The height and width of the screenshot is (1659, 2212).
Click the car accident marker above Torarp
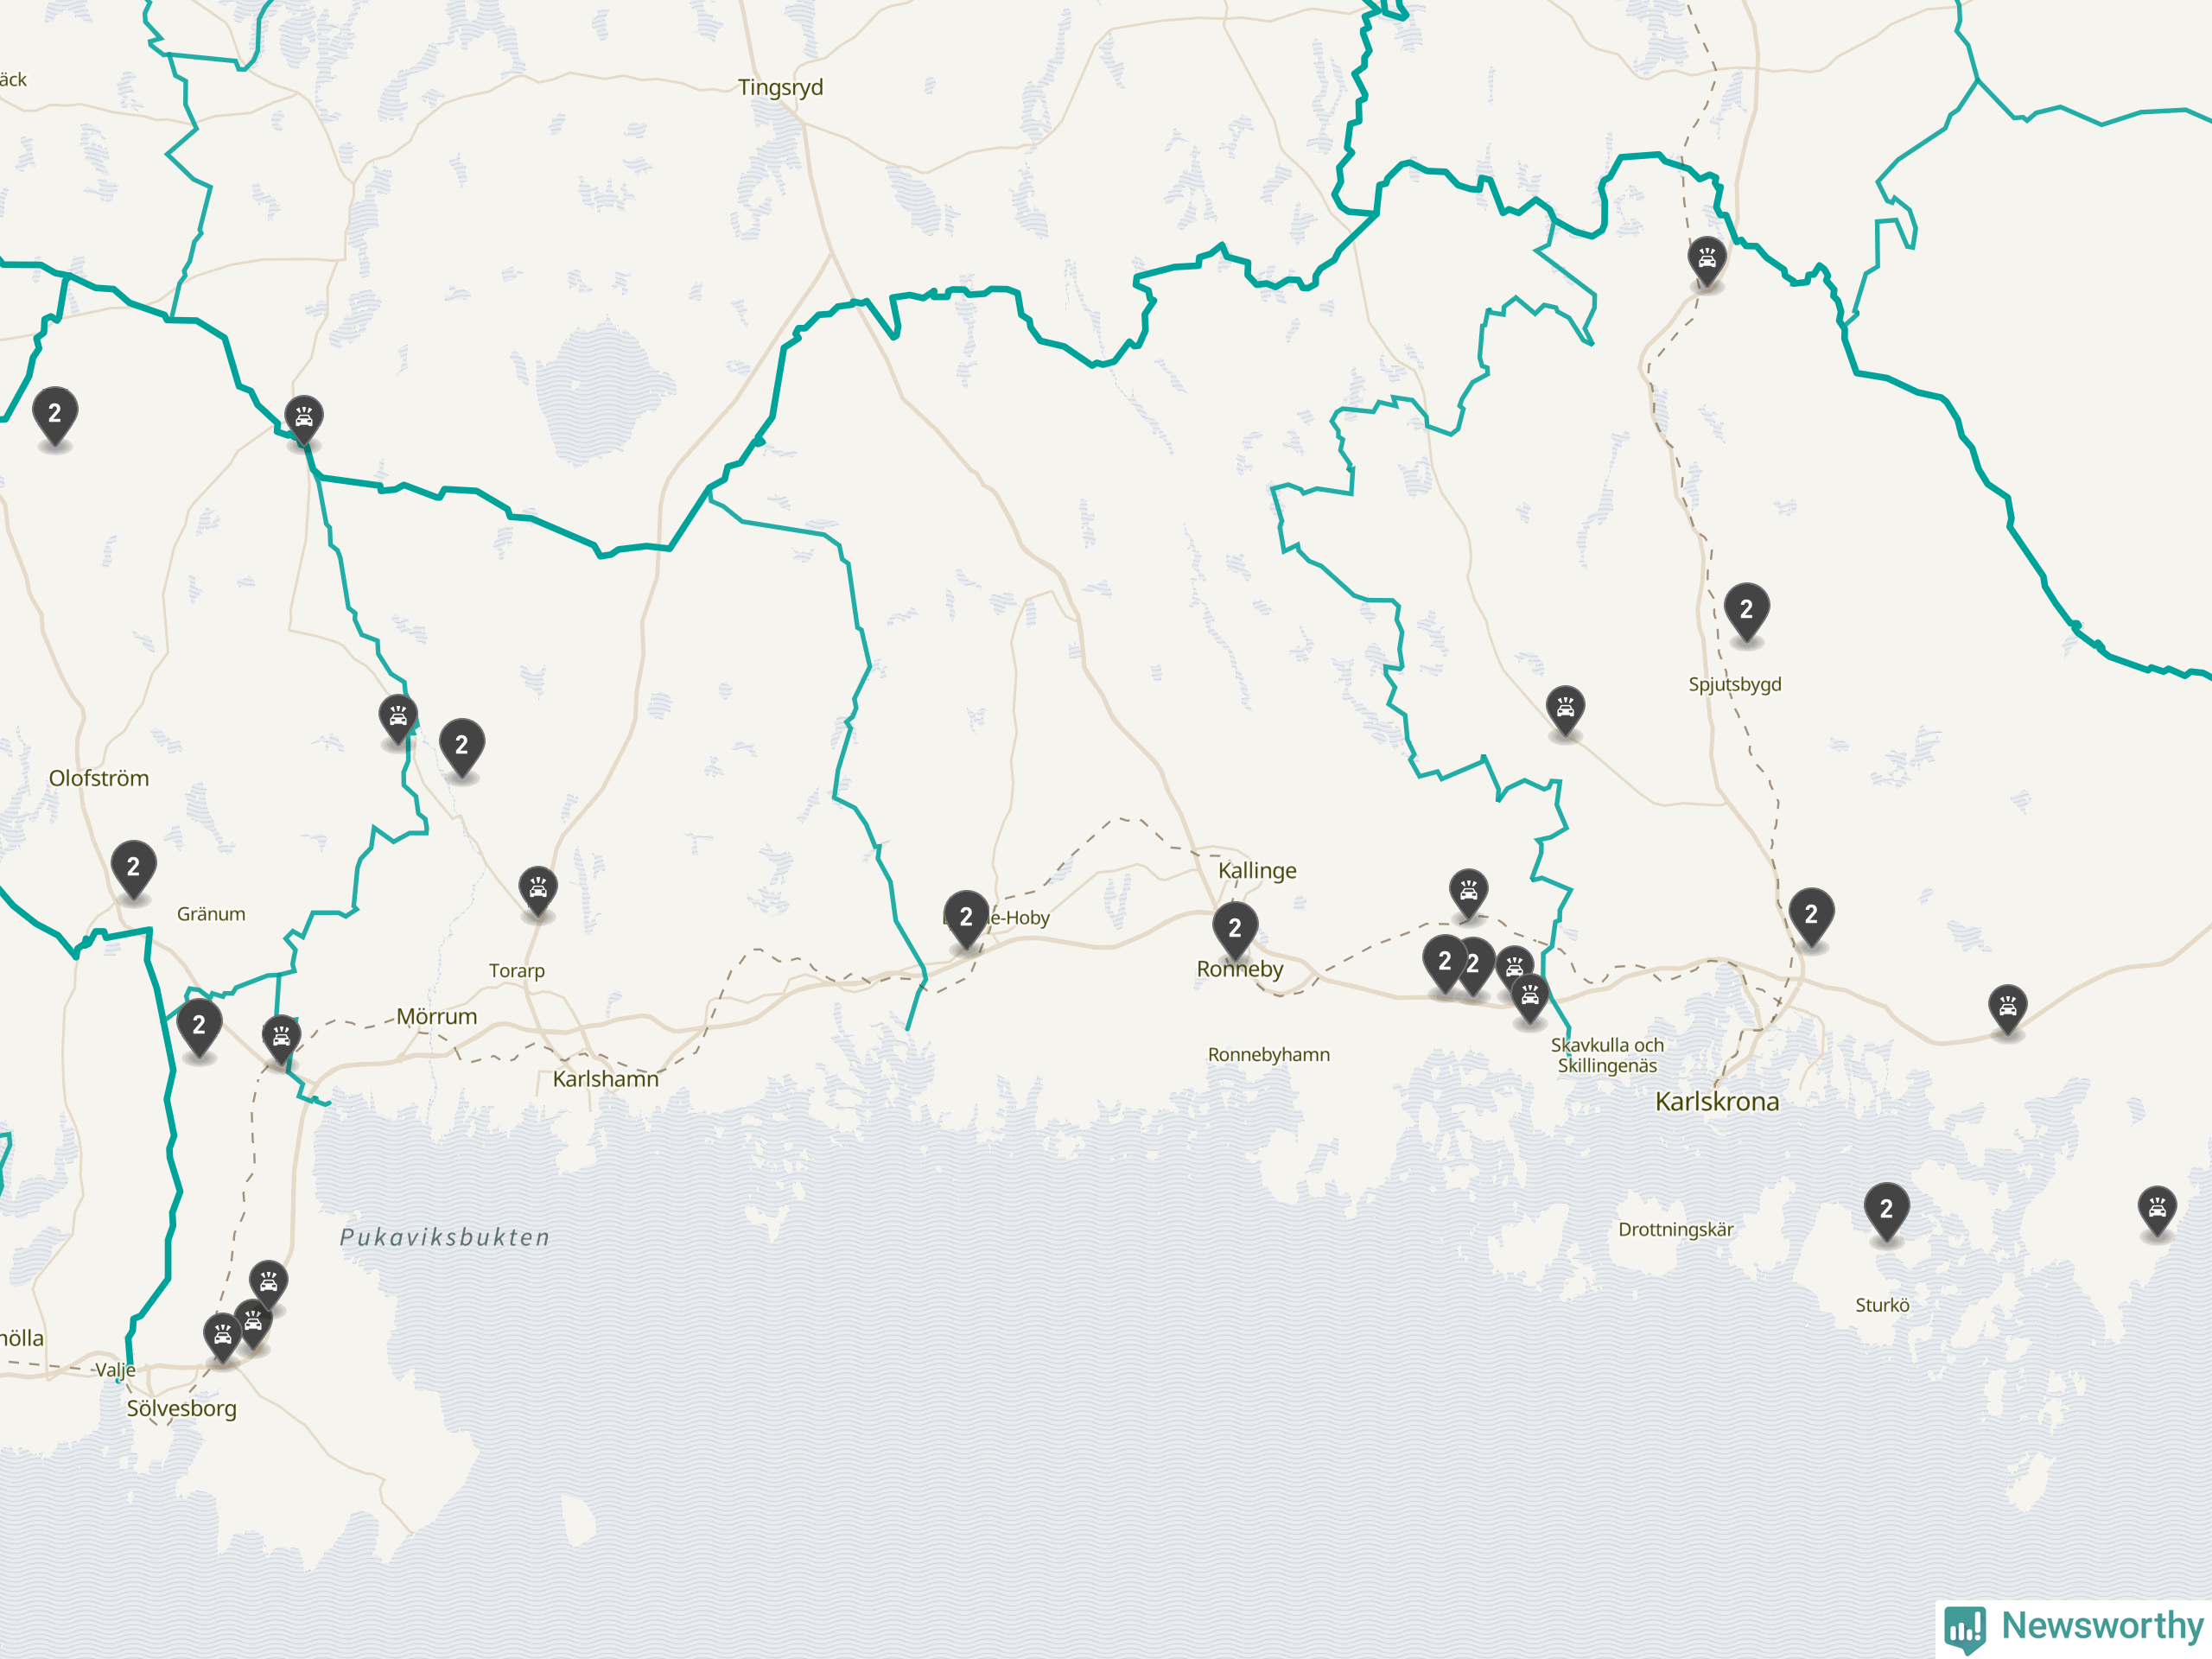coord(538,890)
